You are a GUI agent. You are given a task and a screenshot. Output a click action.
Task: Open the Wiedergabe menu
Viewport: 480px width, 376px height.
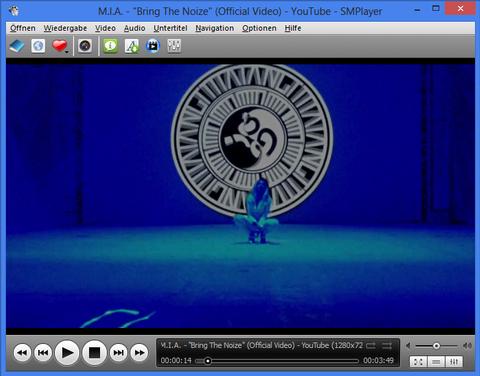65,28
